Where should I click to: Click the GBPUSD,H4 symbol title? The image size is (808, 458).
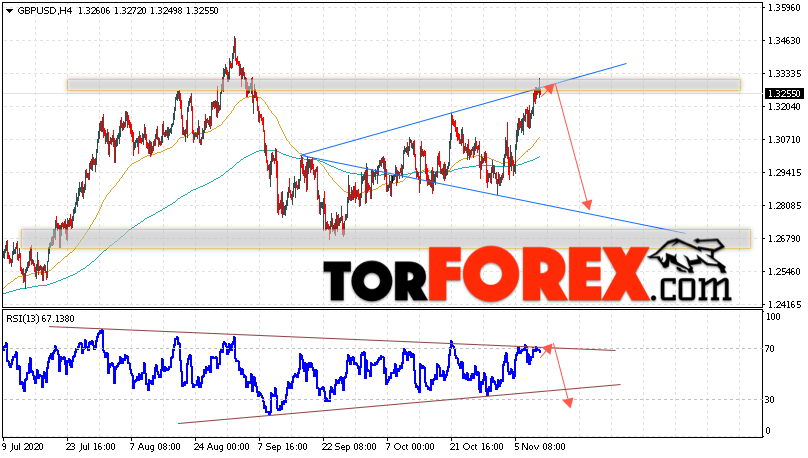click(45, 11)
